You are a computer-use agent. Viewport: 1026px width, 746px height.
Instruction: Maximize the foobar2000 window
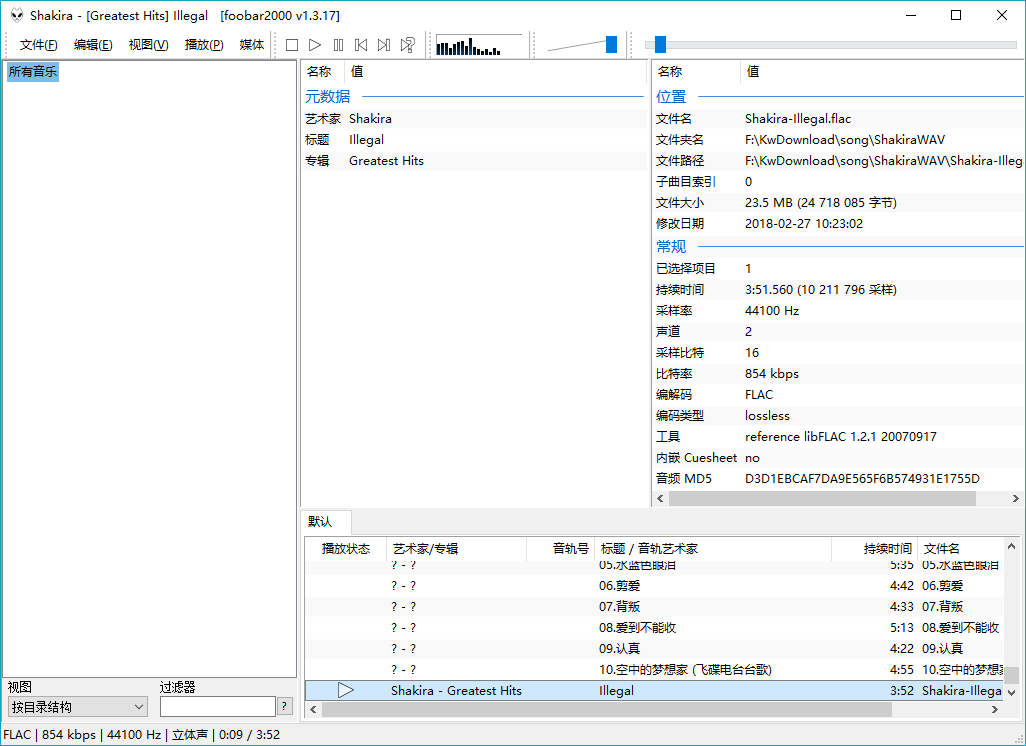(956, 15)
